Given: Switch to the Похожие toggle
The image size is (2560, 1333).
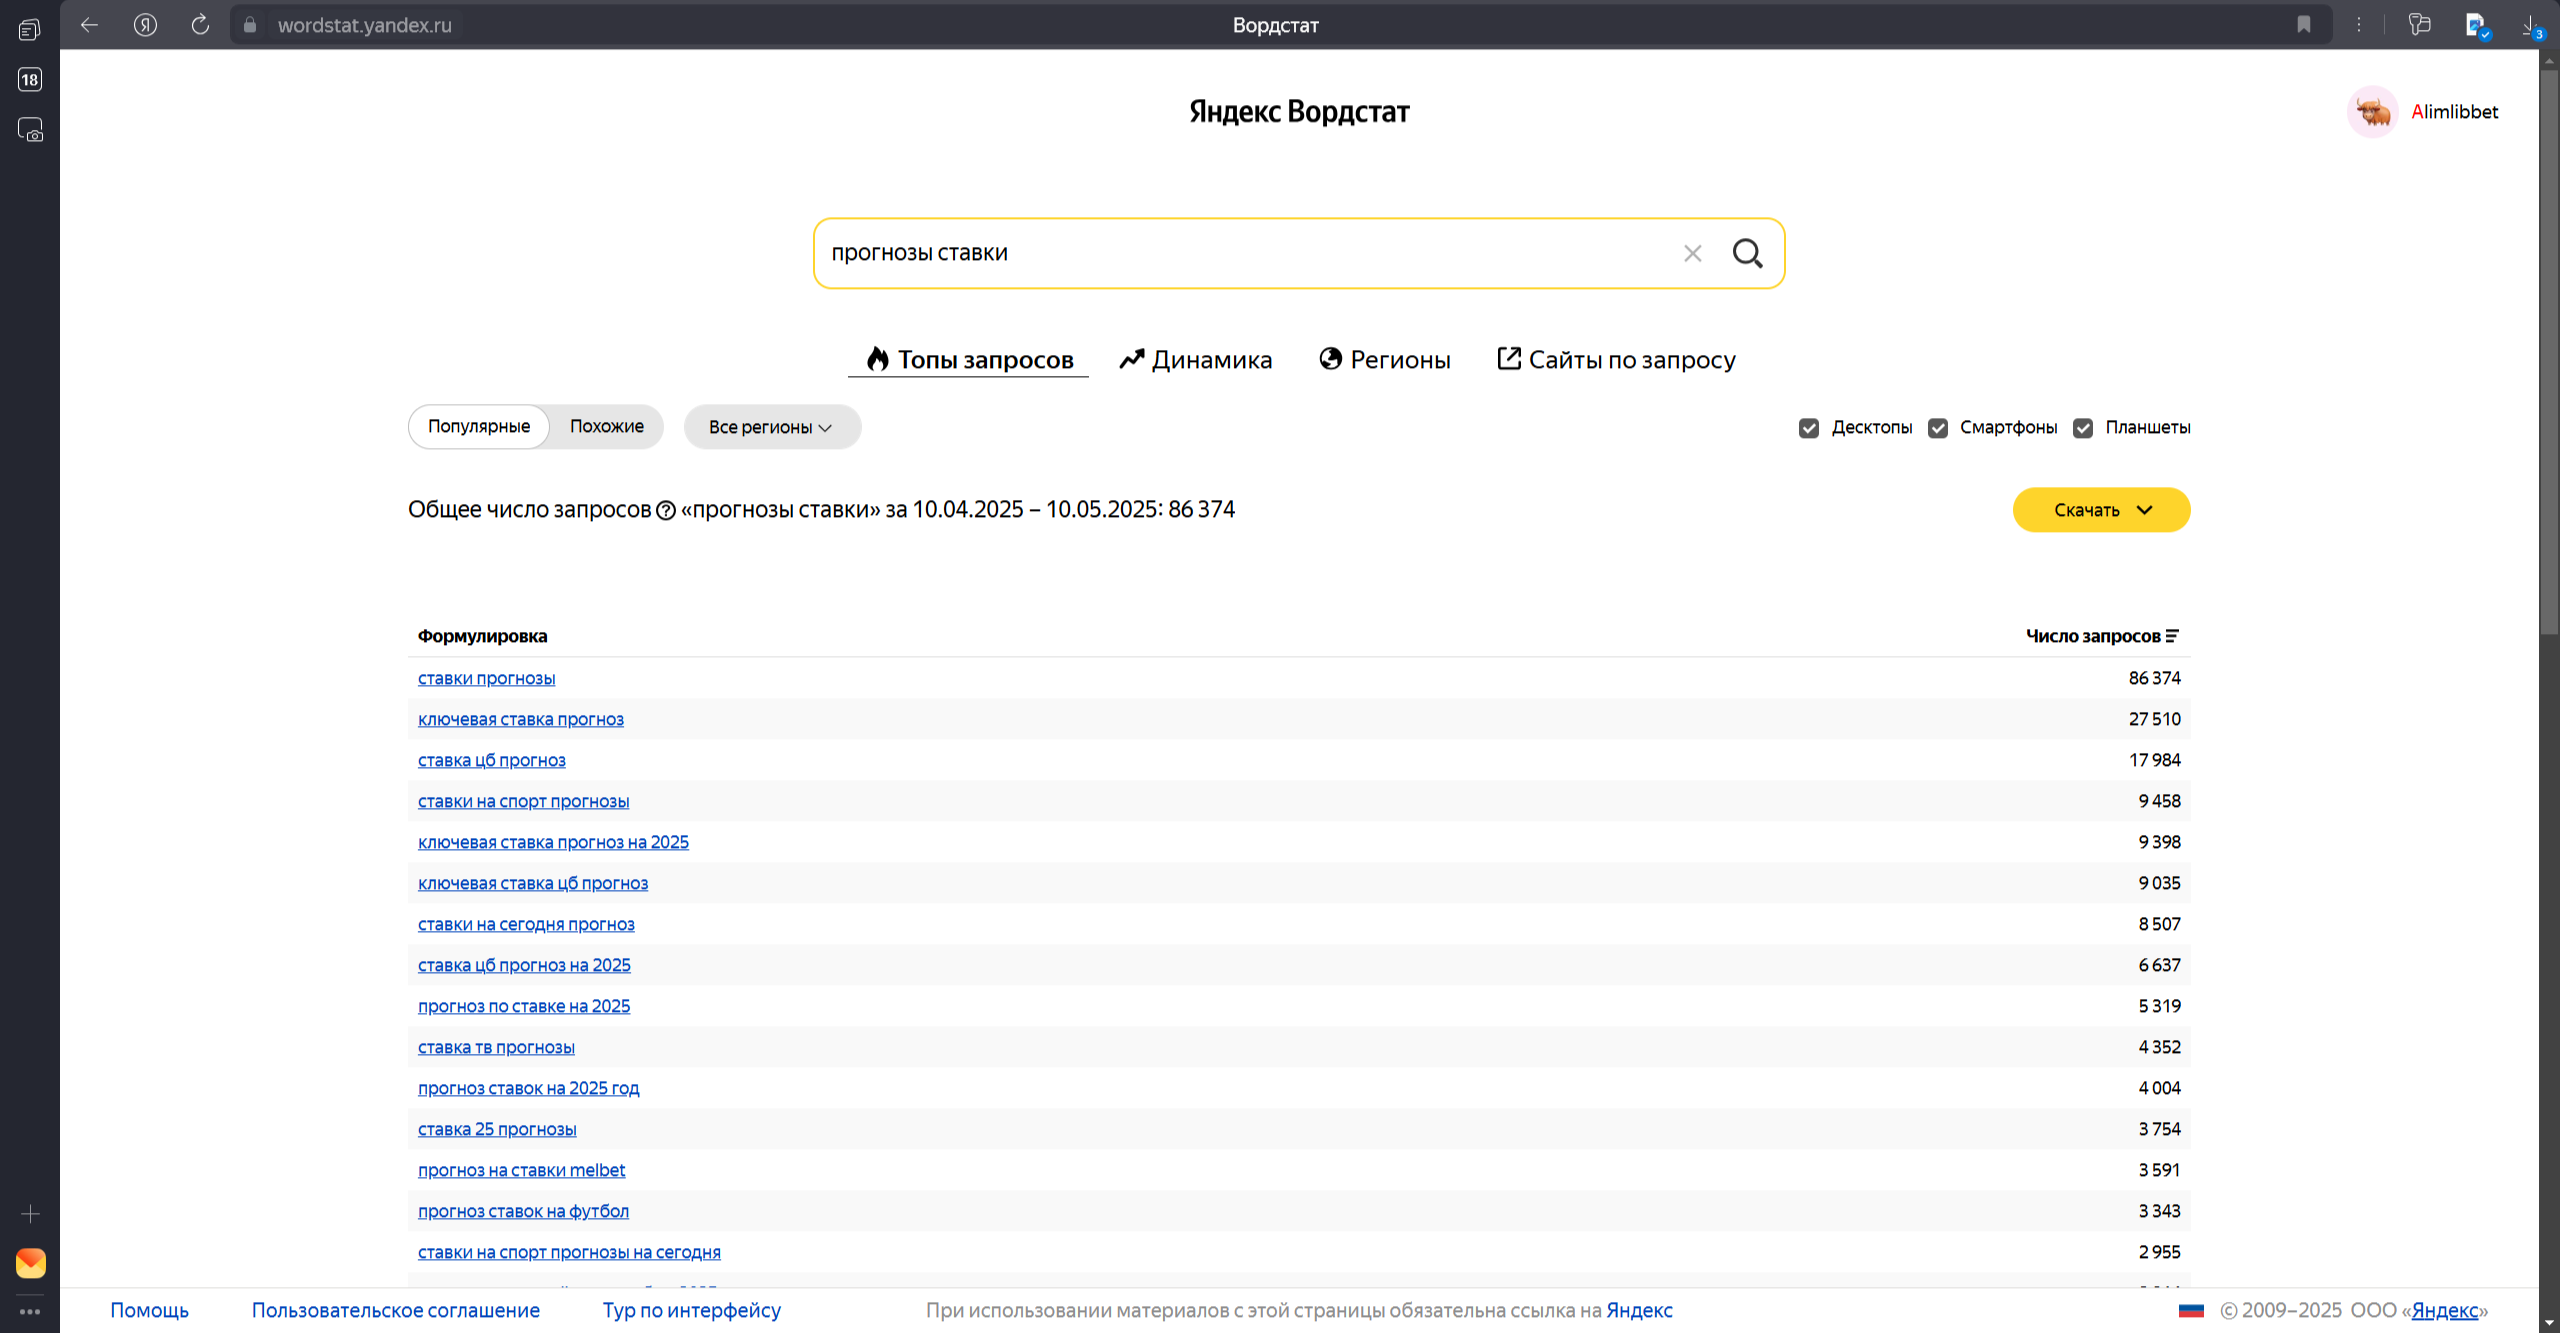Looking at the screenshot, I should pos(607,427).
